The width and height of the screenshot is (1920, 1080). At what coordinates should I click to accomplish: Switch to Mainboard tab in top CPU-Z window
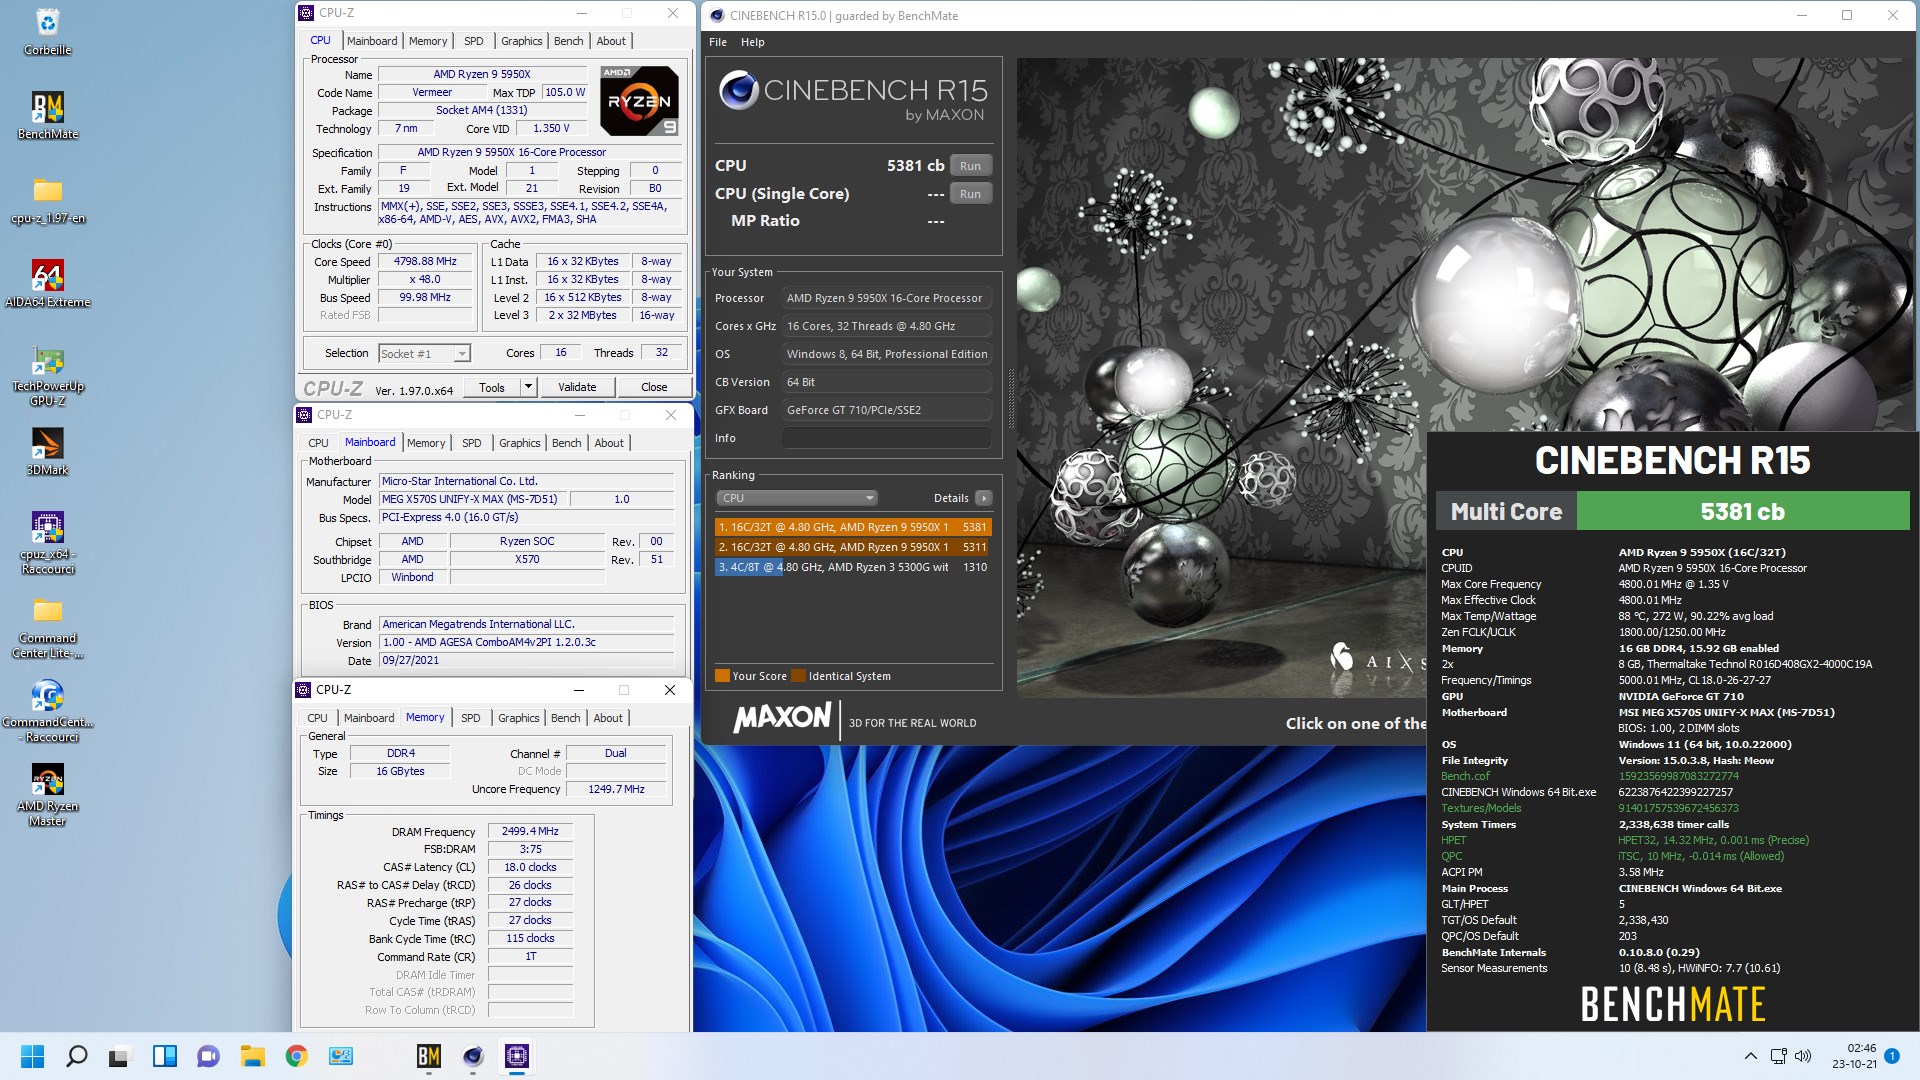point(372,41)
